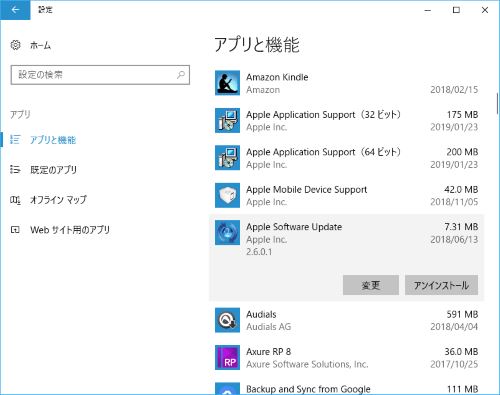Select the Audials entry name

(x=261, y=314)
